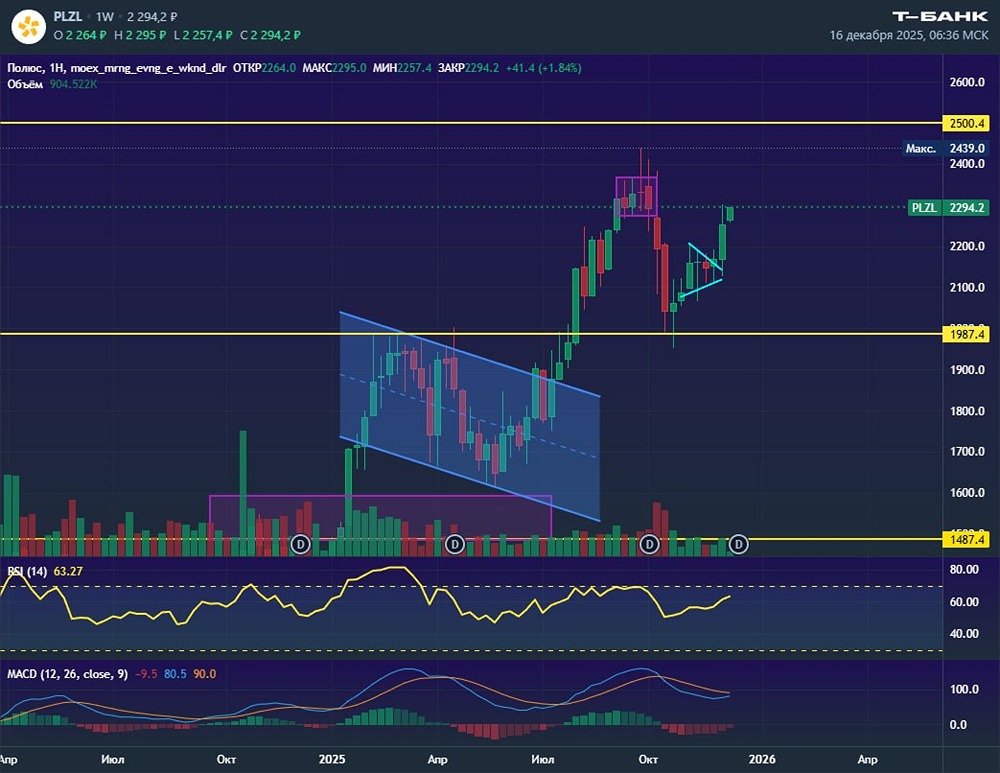Click the green PLZL 2294.2 current price tag
The height and width of the screenshot is (773, 1000).
click(948, 207)
